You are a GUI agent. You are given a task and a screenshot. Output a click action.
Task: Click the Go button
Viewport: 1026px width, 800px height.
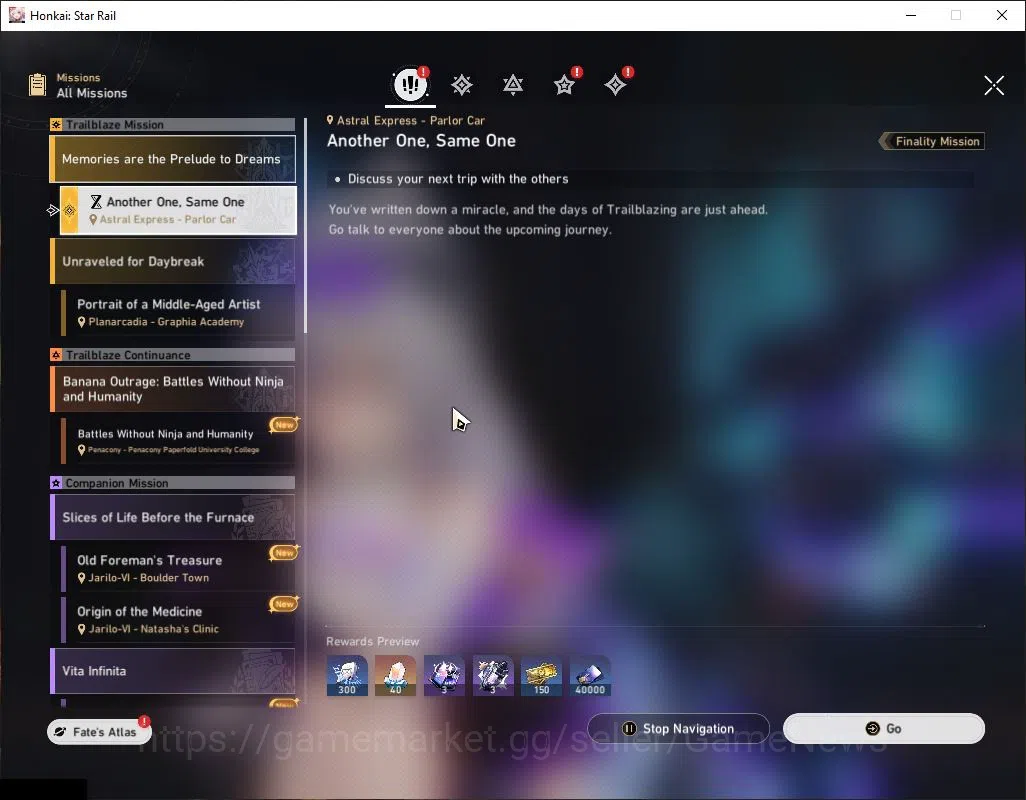point(883,728)
